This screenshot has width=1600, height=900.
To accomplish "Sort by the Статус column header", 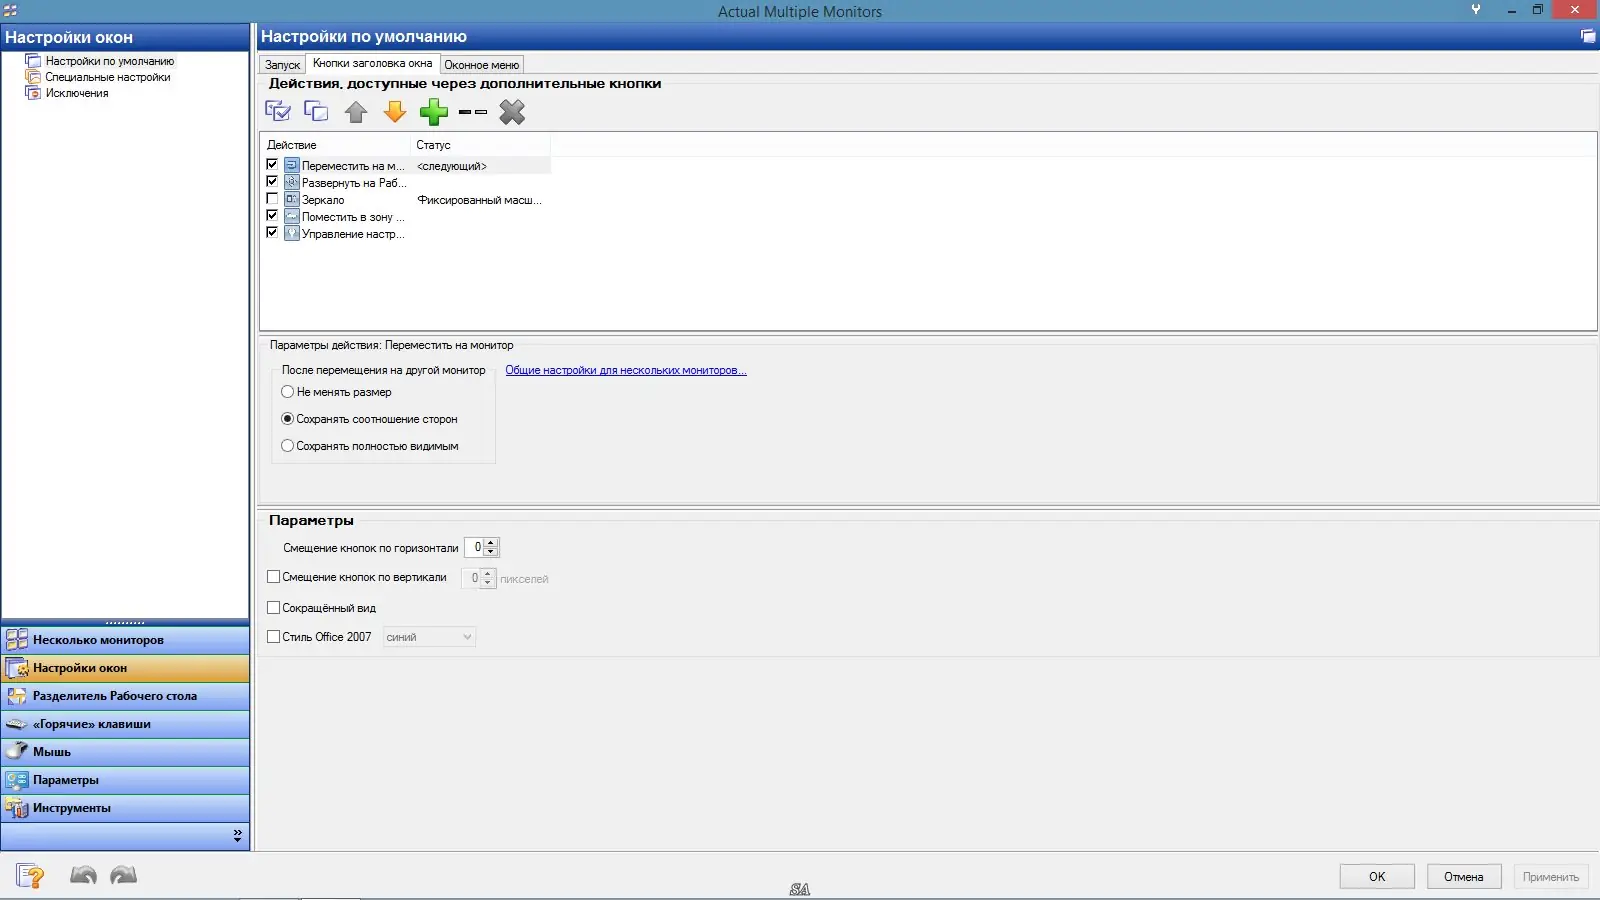I will pyautogui.click(x=481, y=145).
